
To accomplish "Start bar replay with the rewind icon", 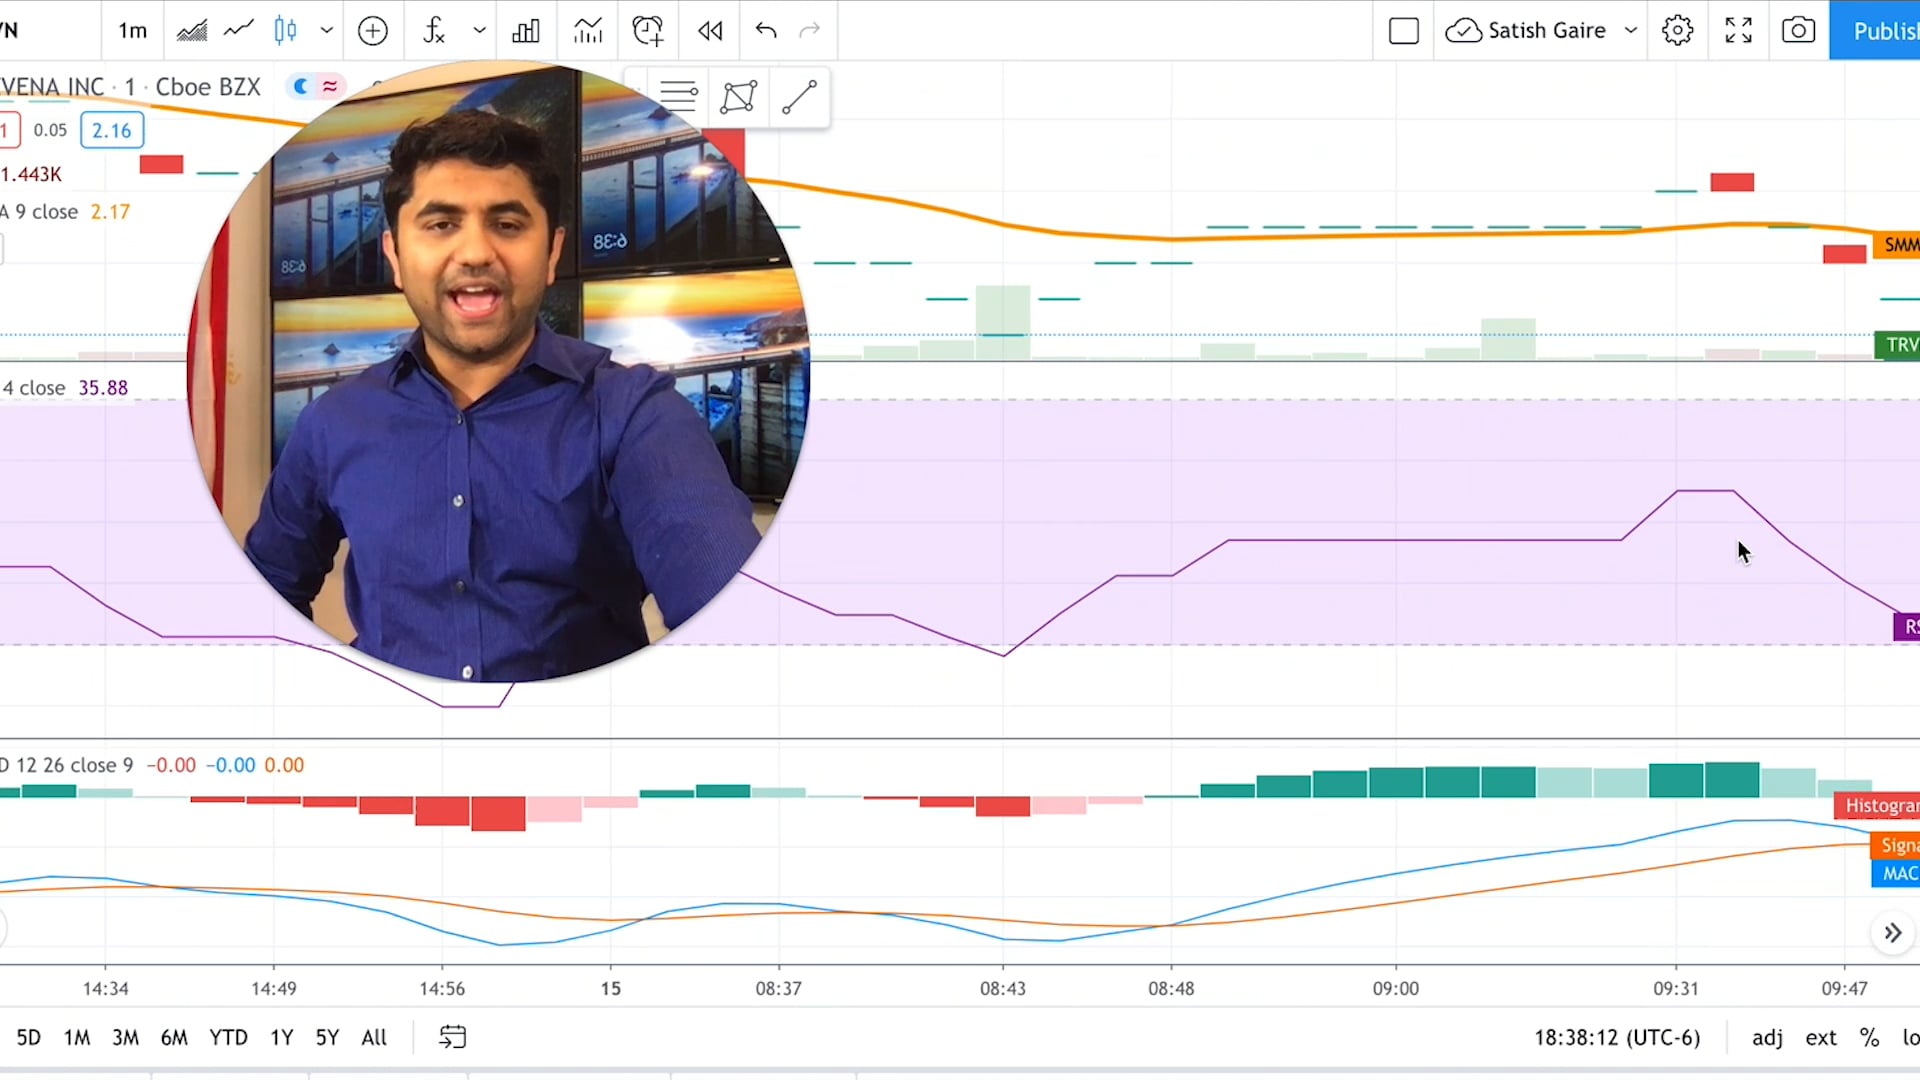I will (x=710, y=31).
